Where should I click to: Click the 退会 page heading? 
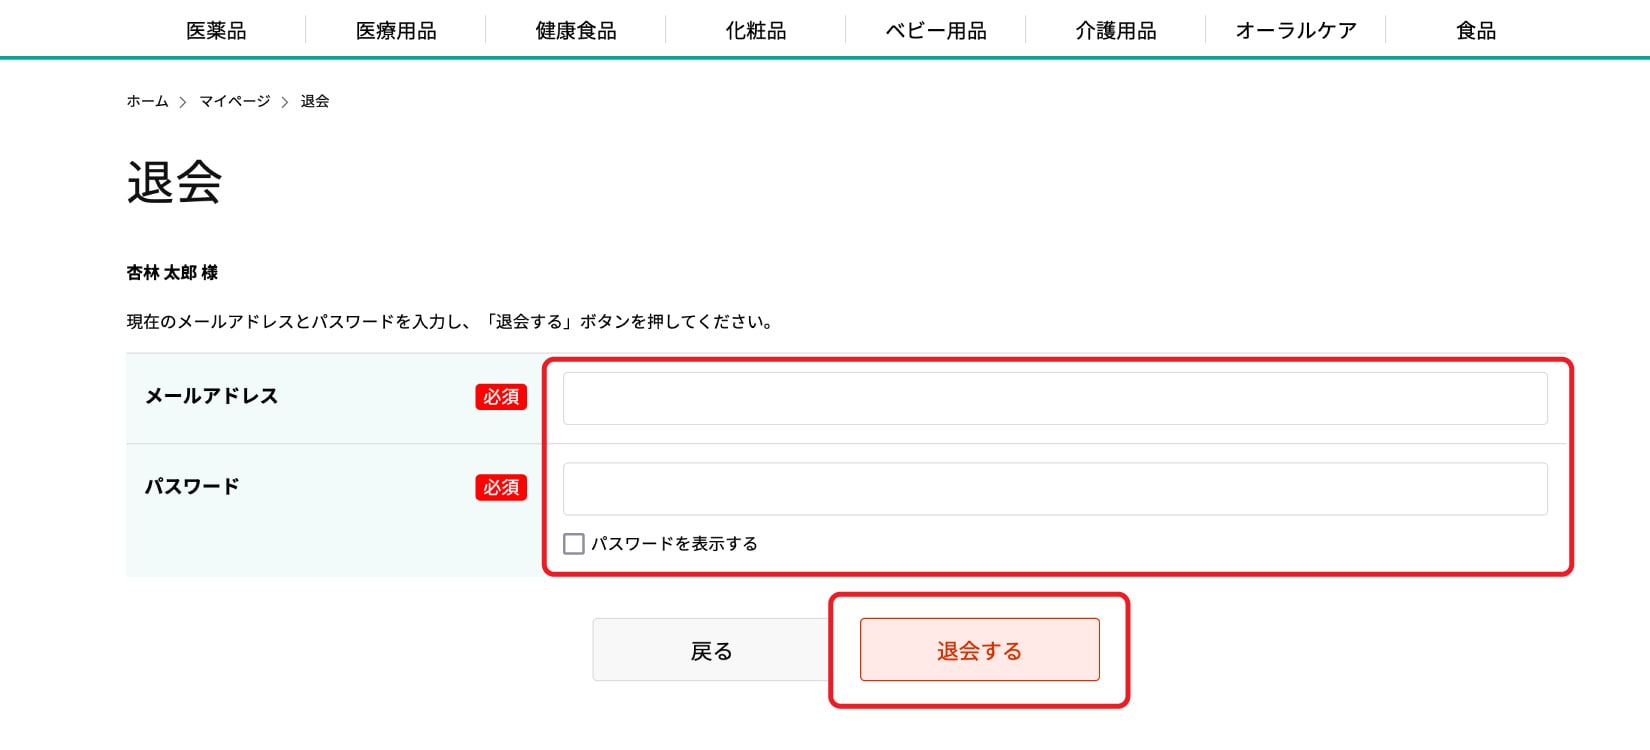tap(174, 183)
